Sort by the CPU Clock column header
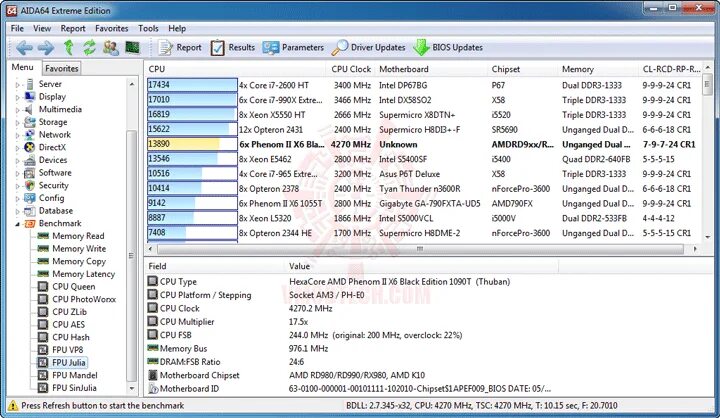720x418 pixels. coord(351,69)
